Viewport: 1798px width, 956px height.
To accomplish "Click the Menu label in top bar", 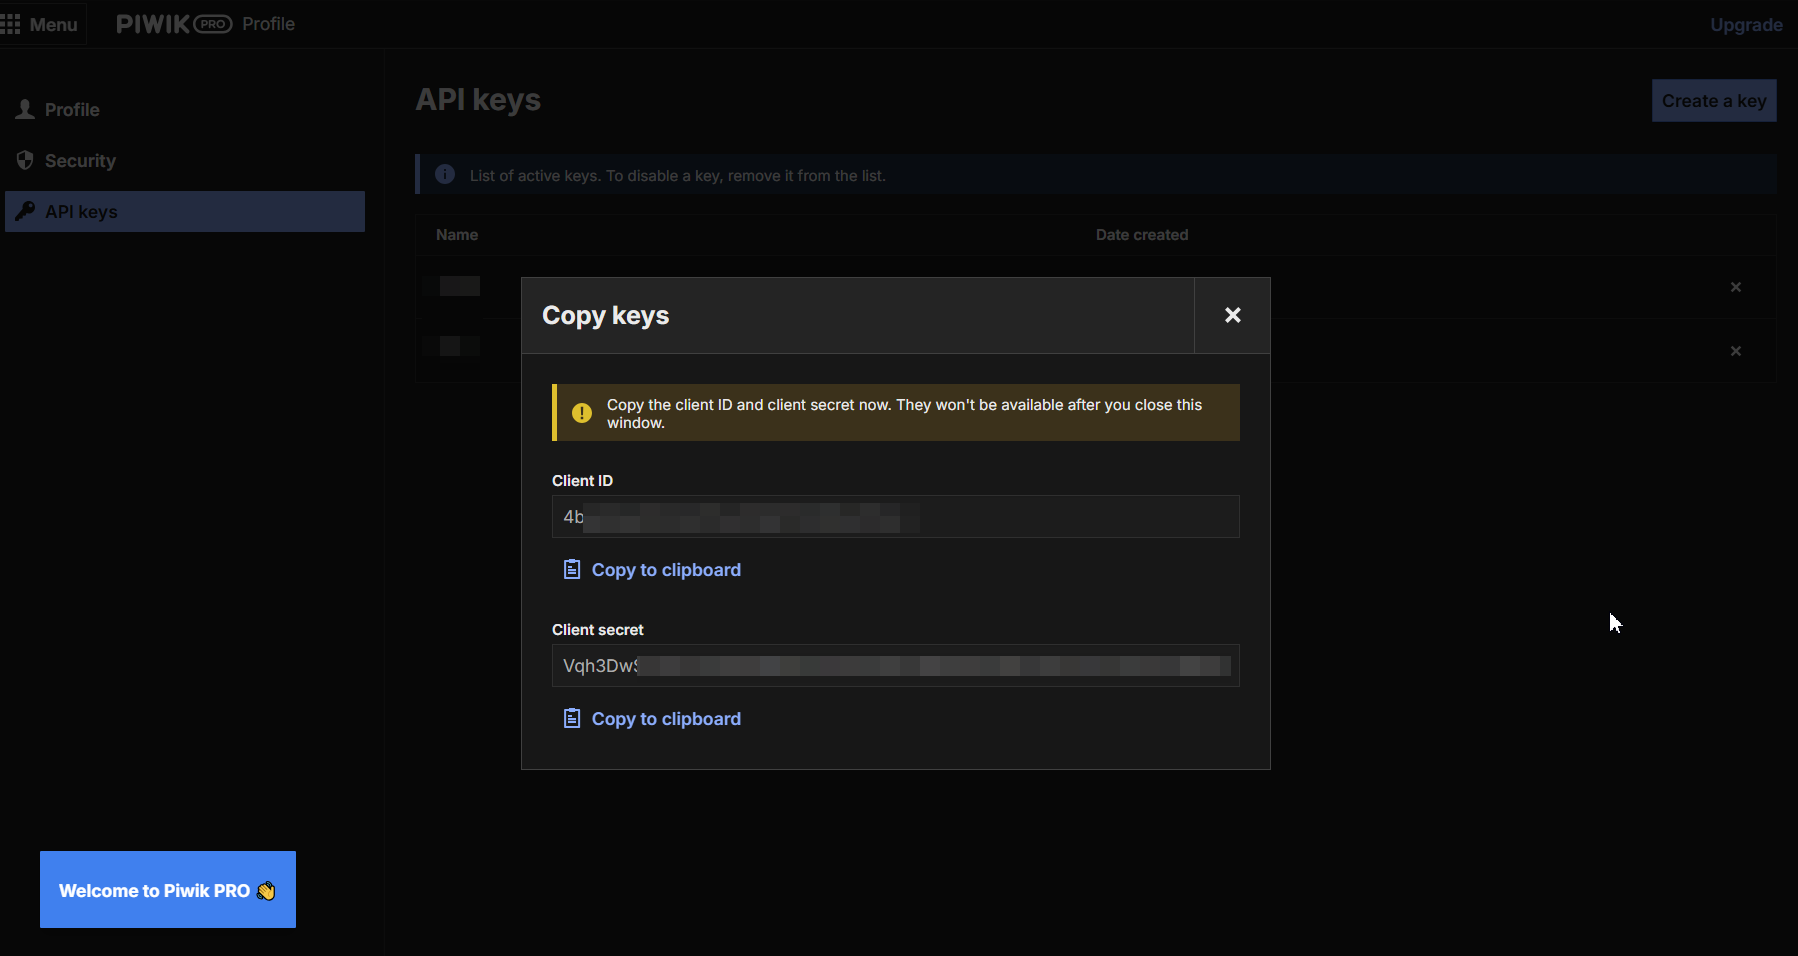I will pyautogui.click(x=53, y=25).
